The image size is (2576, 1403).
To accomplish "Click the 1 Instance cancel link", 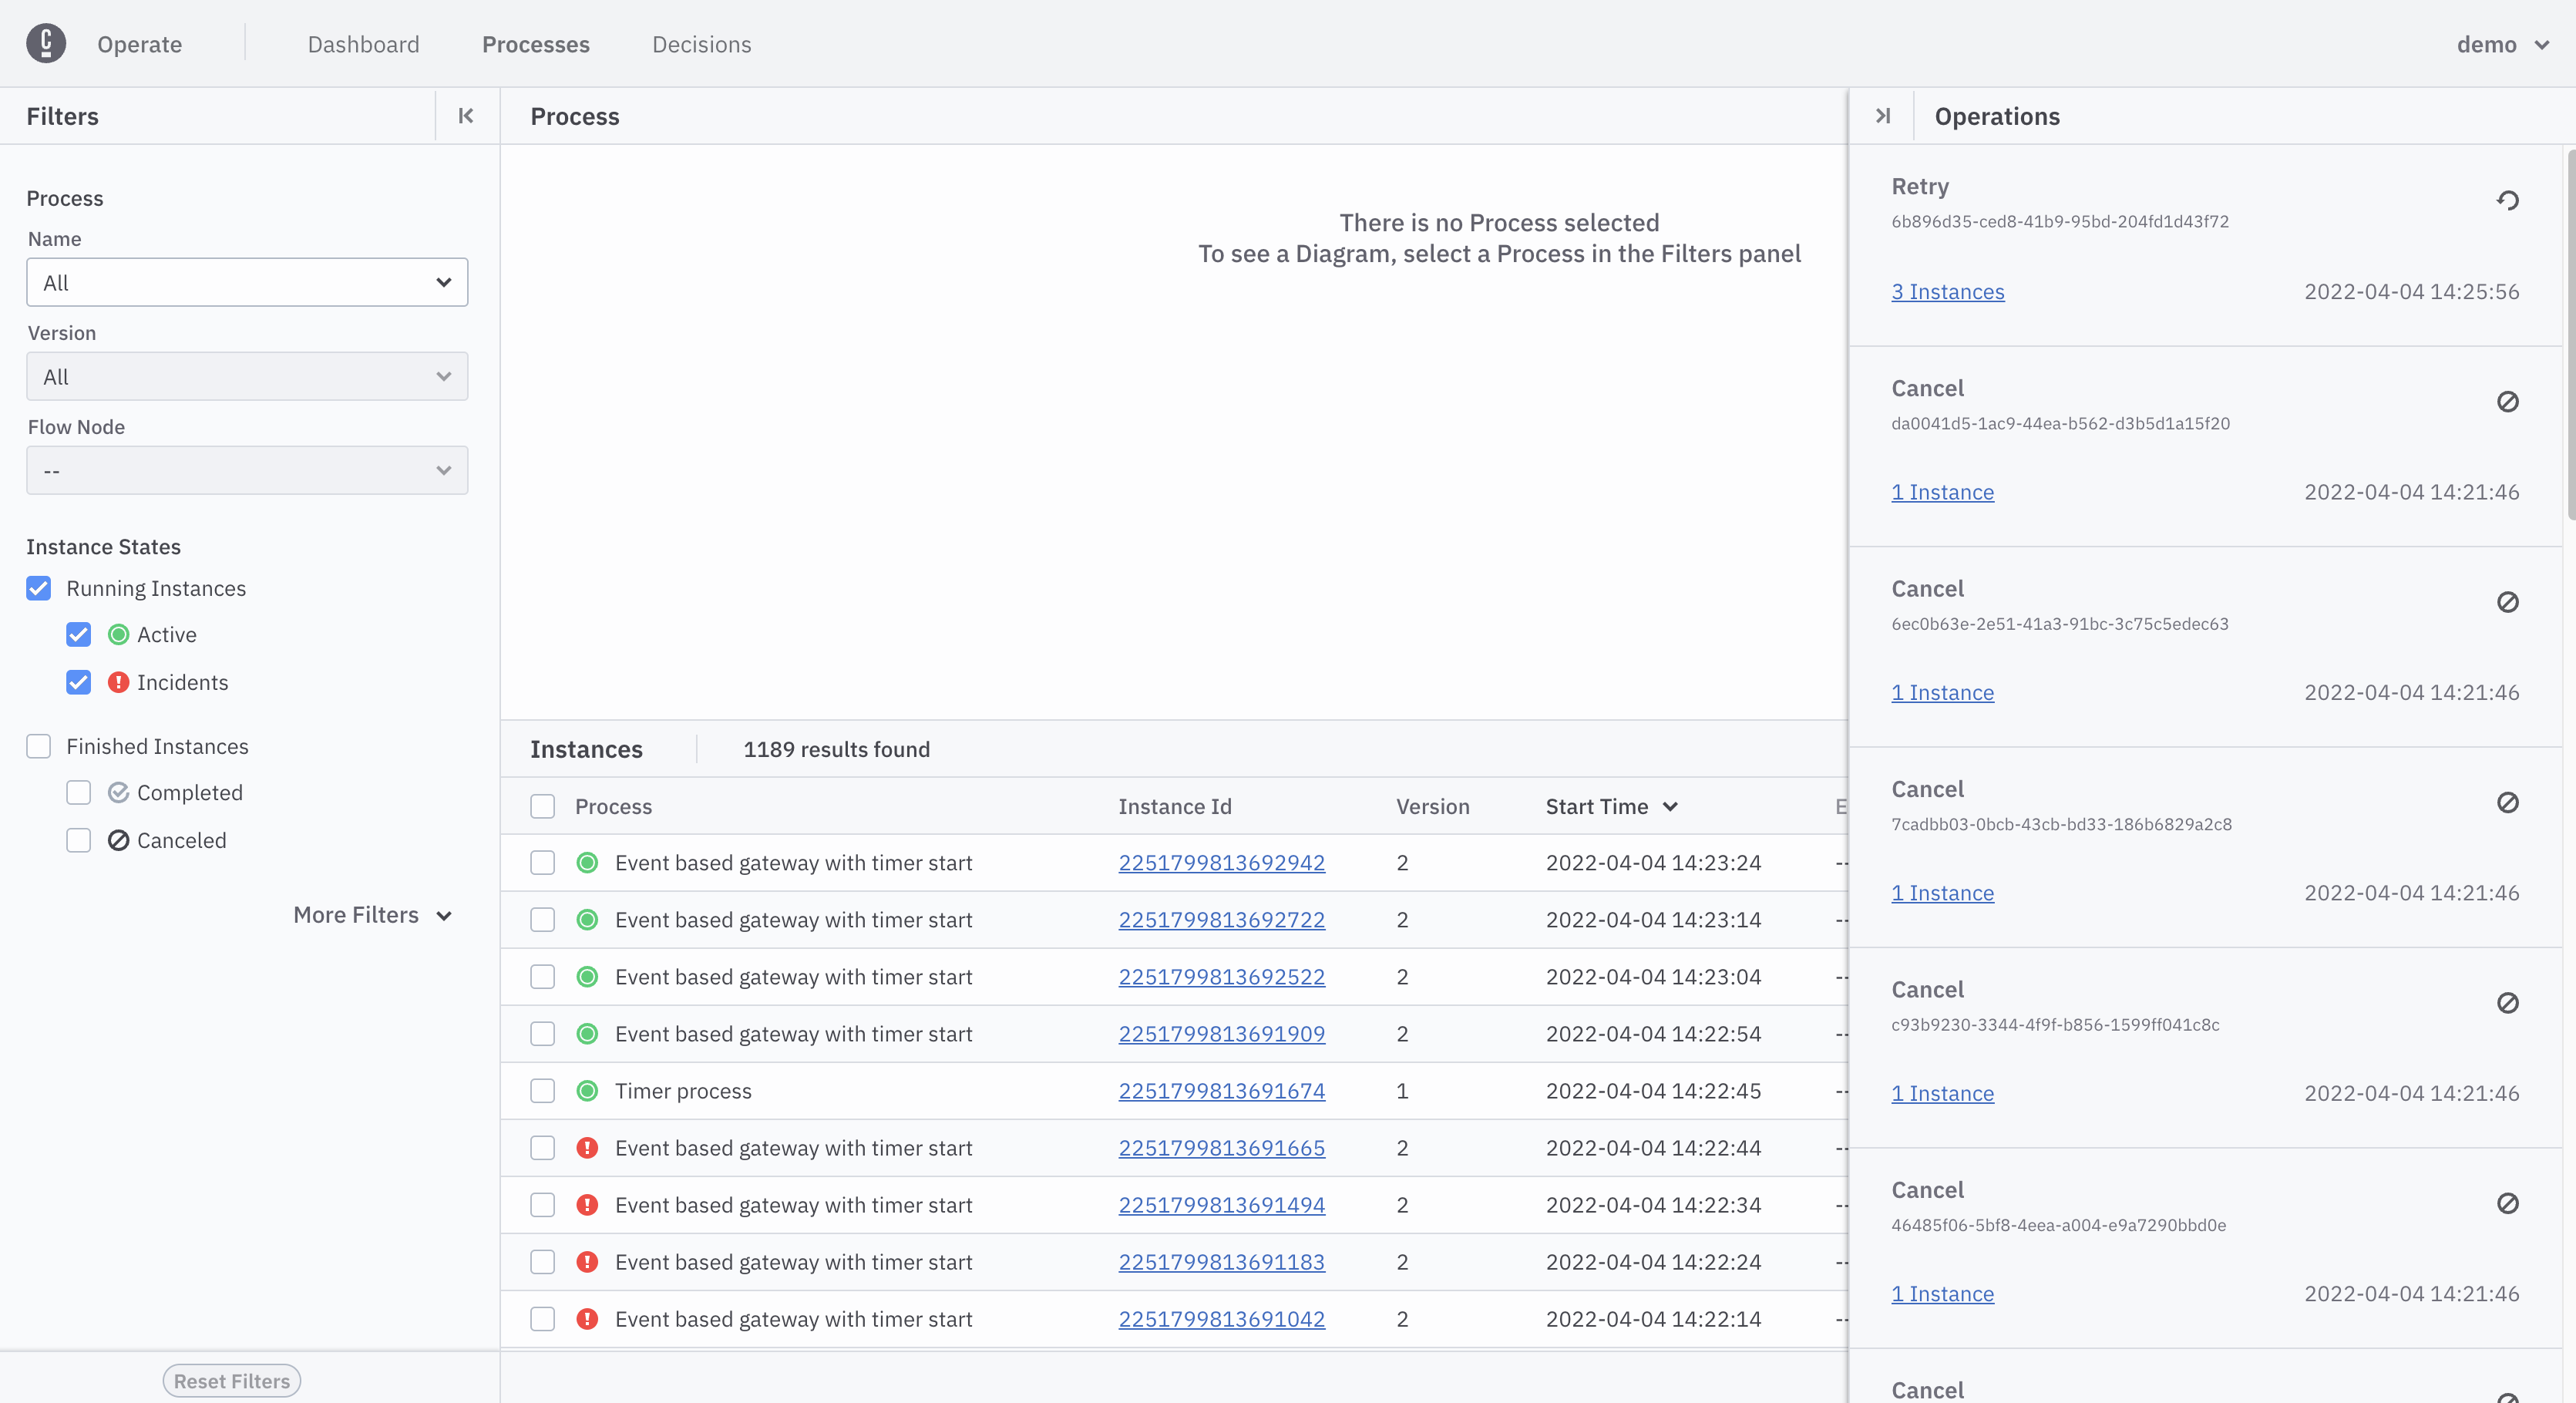I will 1942,491.
